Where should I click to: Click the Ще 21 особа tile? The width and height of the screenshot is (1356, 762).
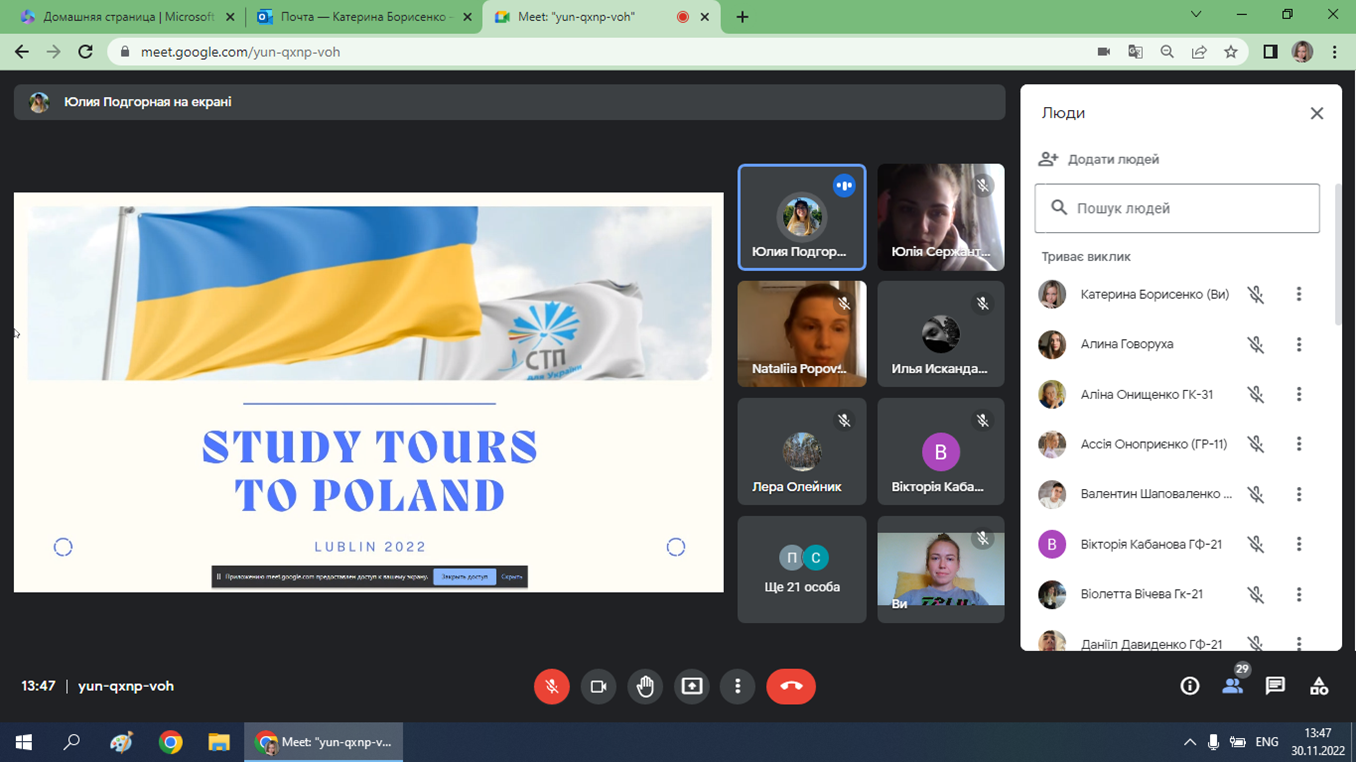(802, 570)
